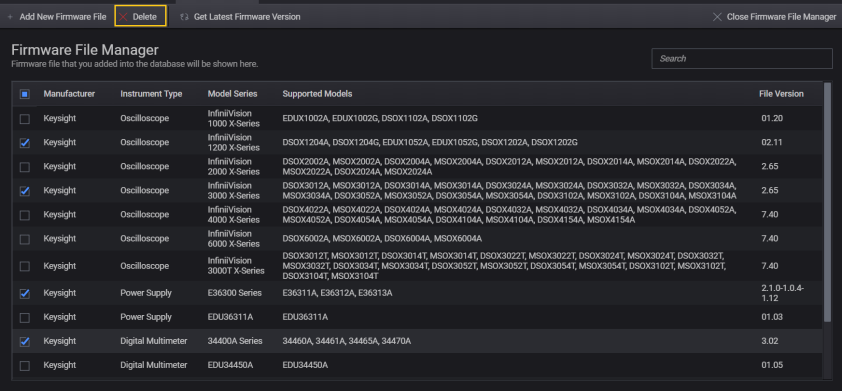This screenshot has height=391, width=842.
Task: Uncheck the InfiniiVision 1200 X-Series row checkbox
Action: (25, 143)
